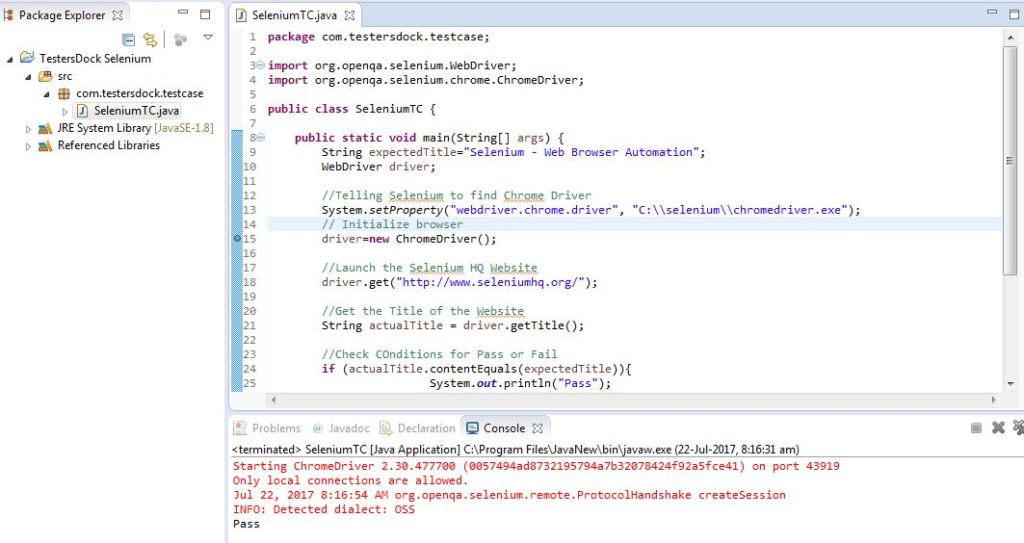This screenshot has width=1024, height=543.
Task: Expand the JRE System Library node
Action: pos(29,129)
